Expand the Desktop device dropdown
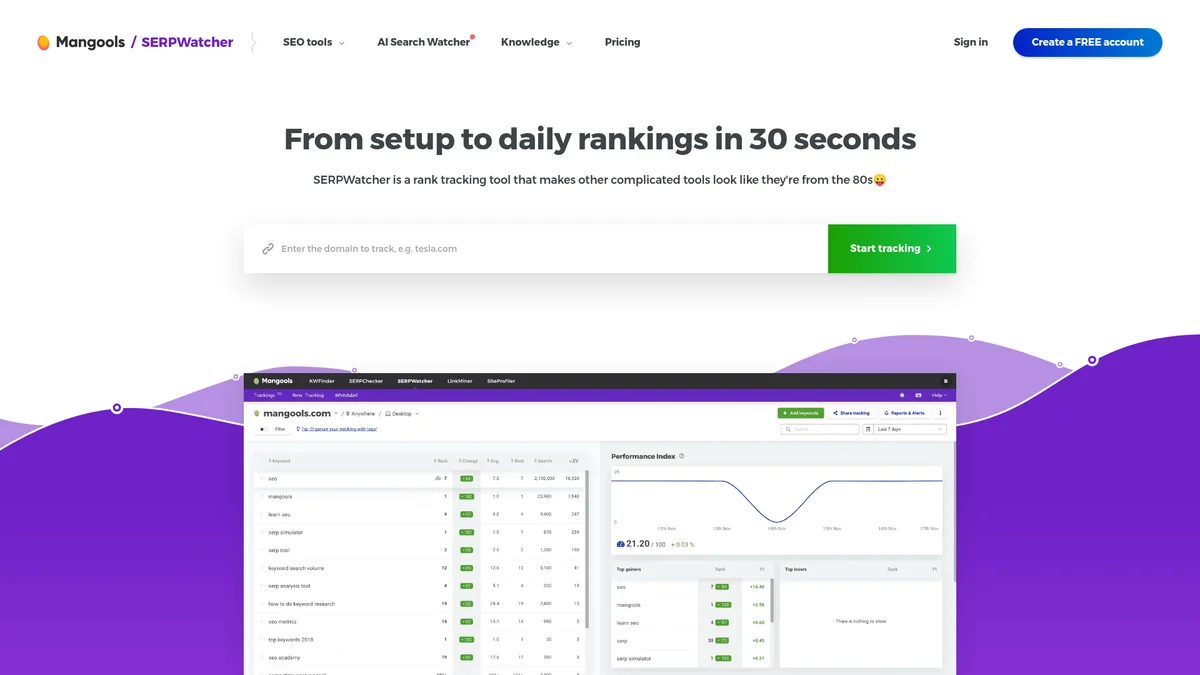The image size is (1200, 675). (402, 413)
